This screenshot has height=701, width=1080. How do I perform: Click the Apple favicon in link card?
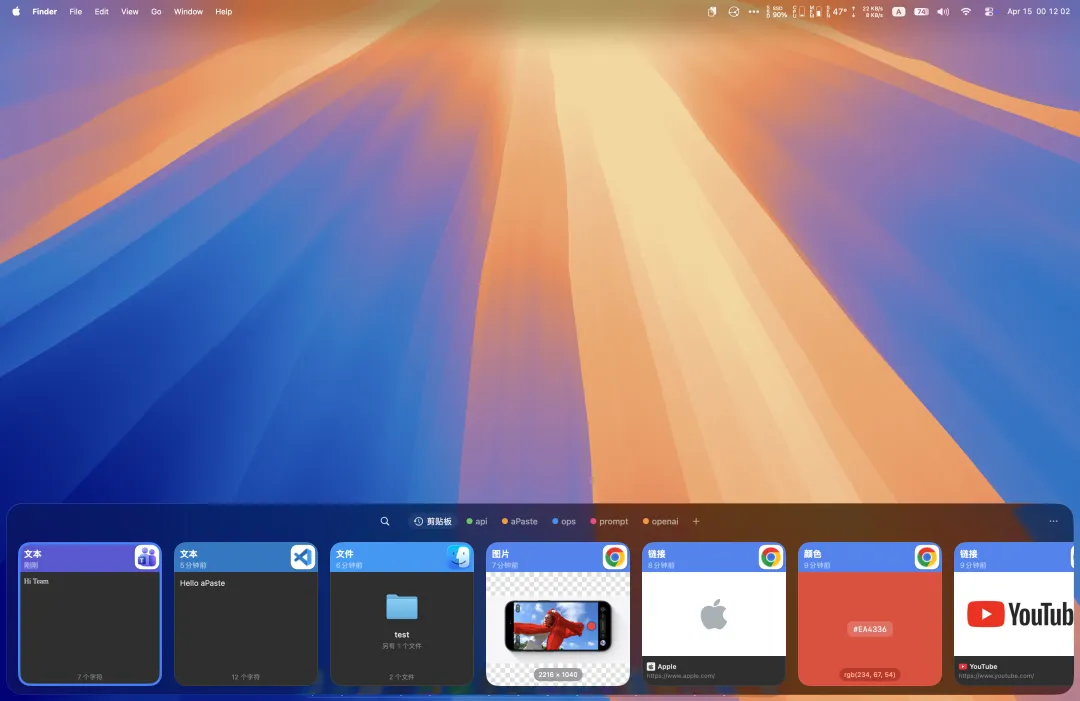click(650, 667)
